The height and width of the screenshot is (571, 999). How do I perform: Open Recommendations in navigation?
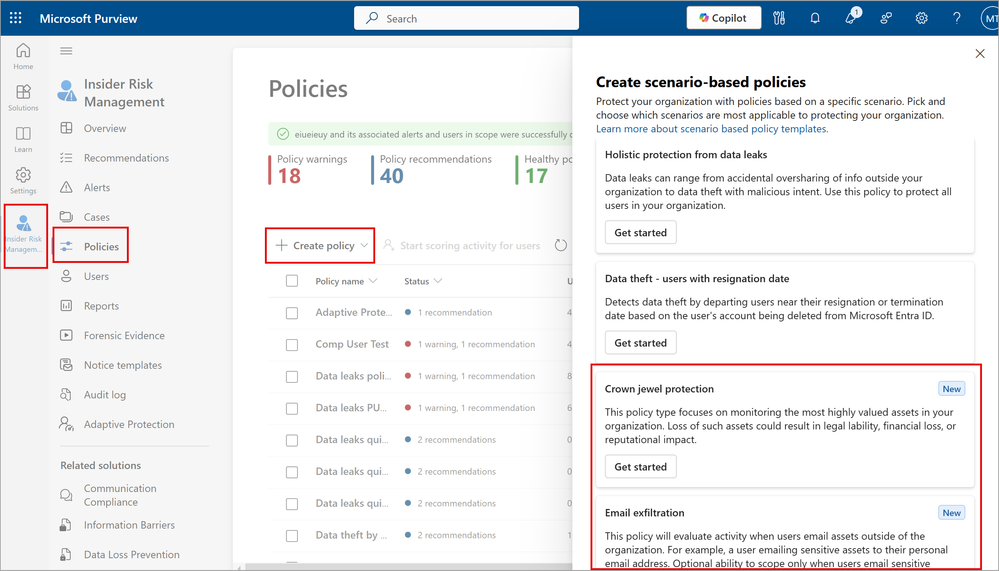[126, 158]
